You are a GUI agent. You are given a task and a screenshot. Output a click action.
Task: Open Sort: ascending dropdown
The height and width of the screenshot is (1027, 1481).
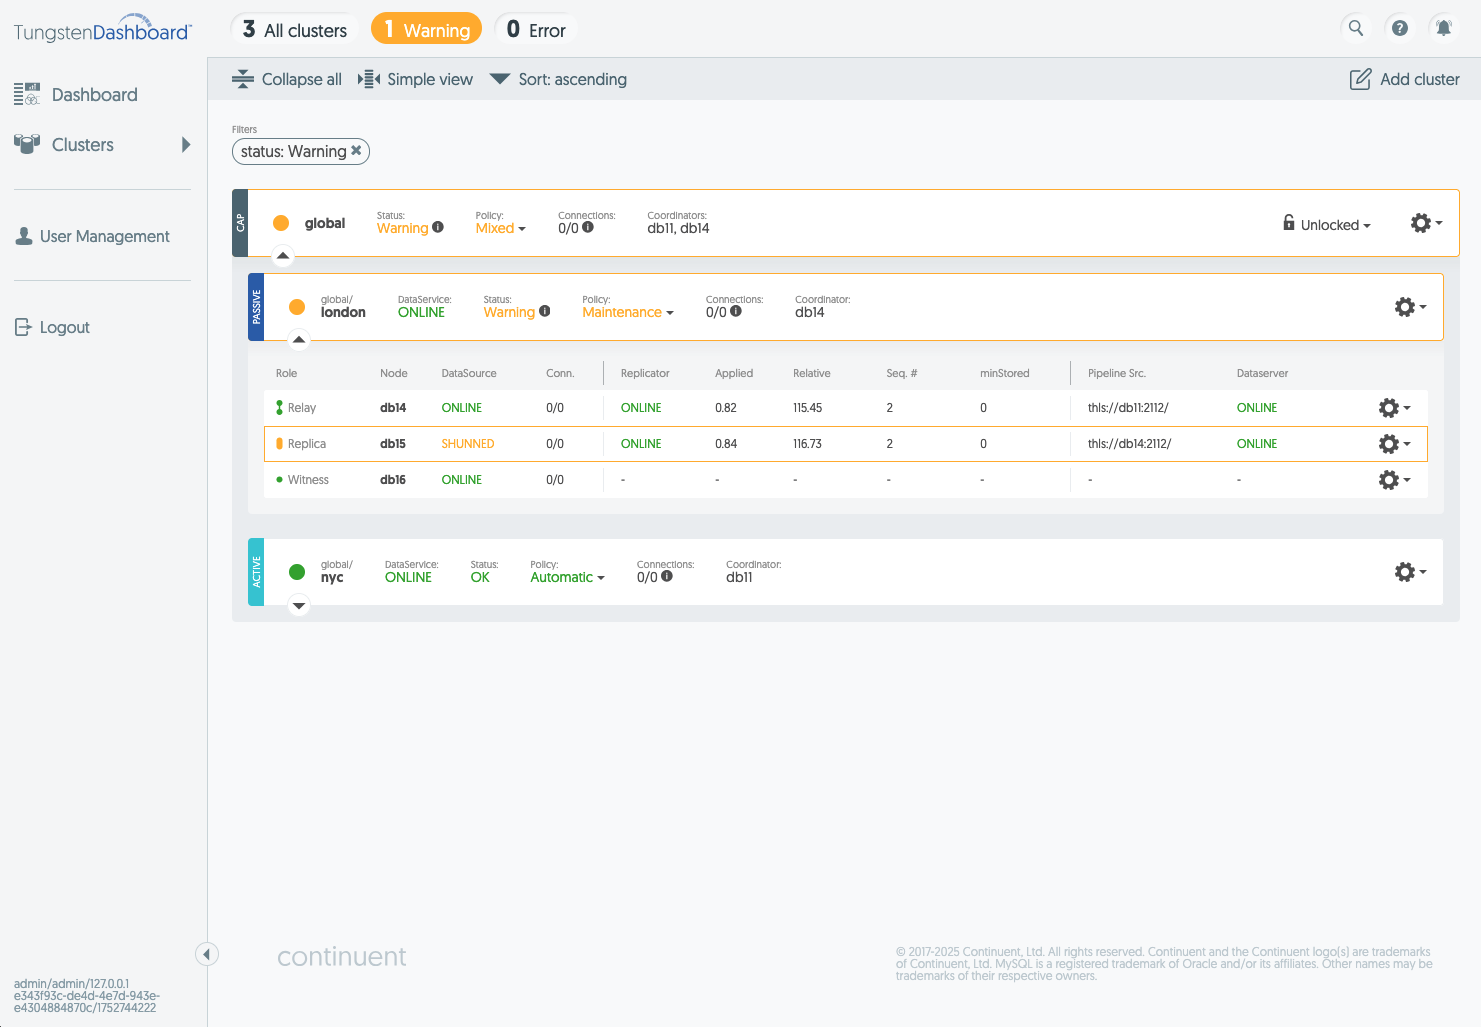pos(559,79)
